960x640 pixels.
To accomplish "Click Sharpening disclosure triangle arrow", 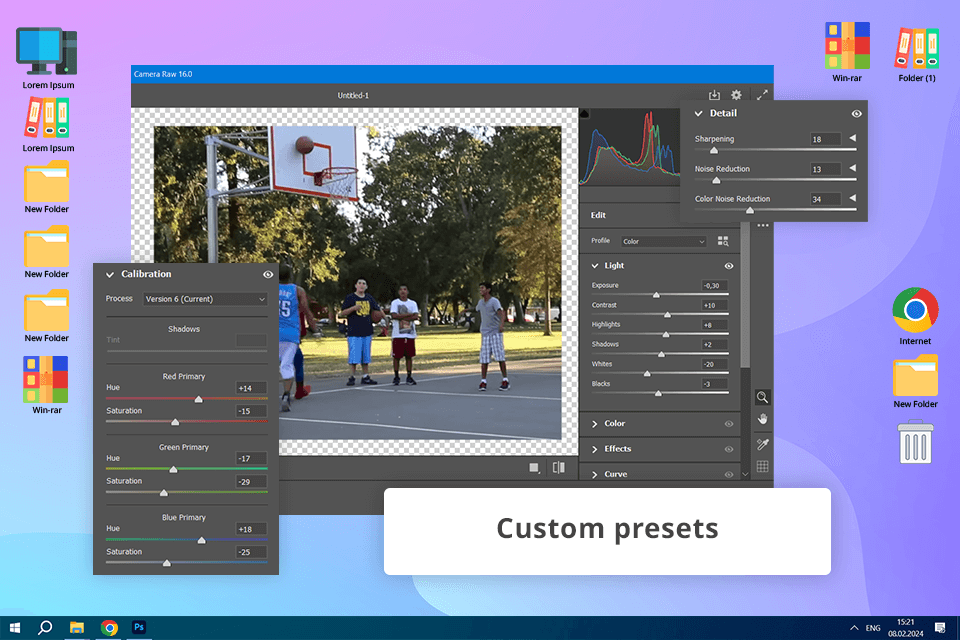I will tap(852, 138).
